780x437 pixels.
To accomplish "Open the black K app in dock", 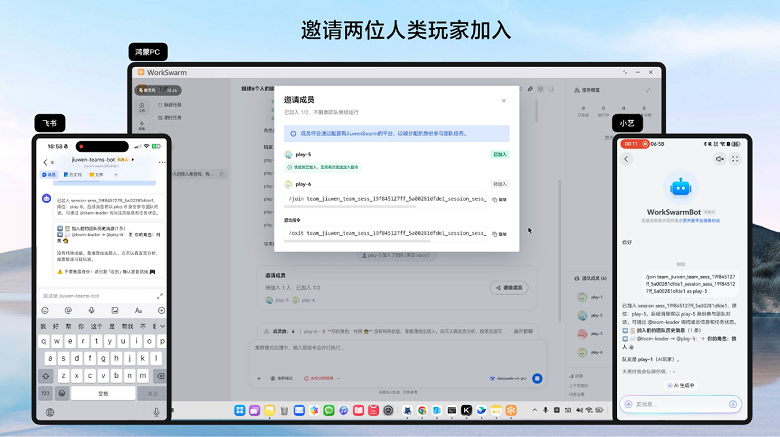I will coord(467,411).
